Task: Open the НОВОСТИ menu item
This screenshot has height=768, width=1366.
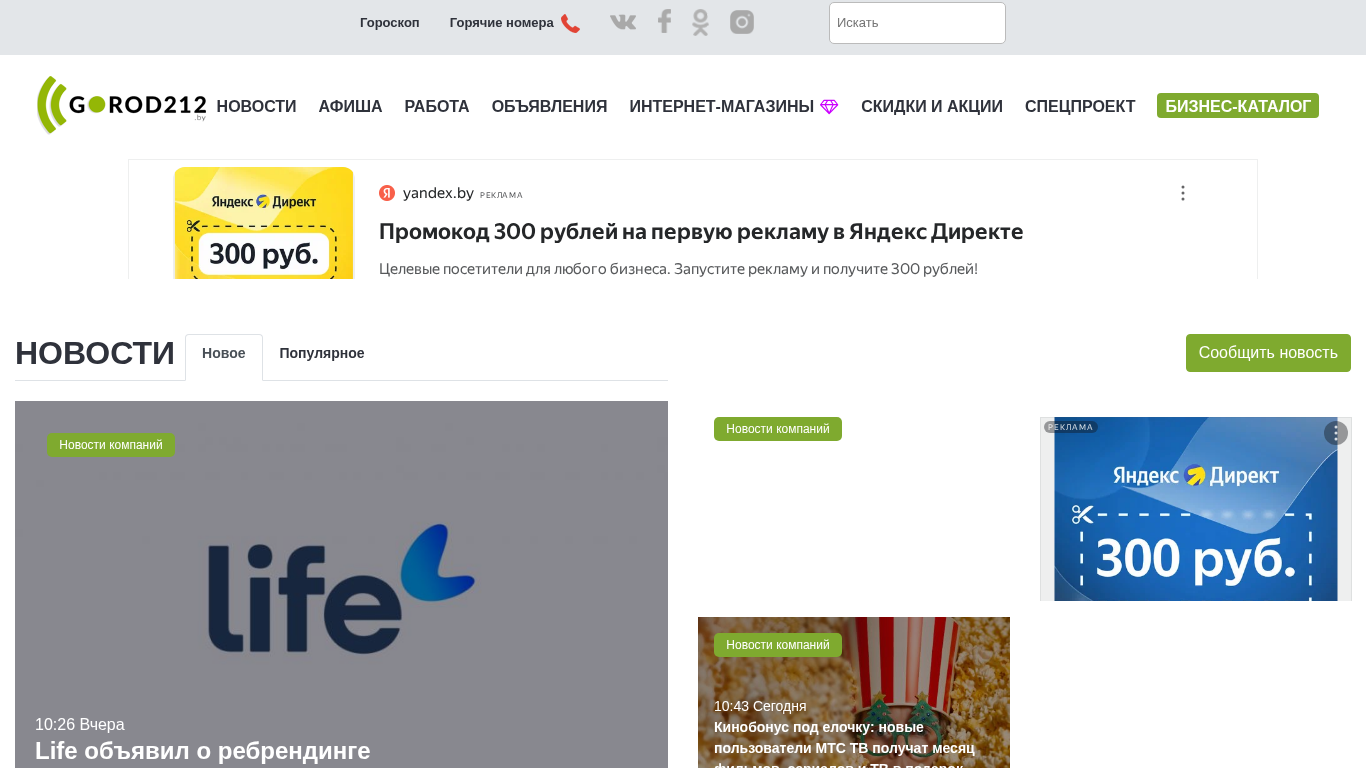Action: 256,107
